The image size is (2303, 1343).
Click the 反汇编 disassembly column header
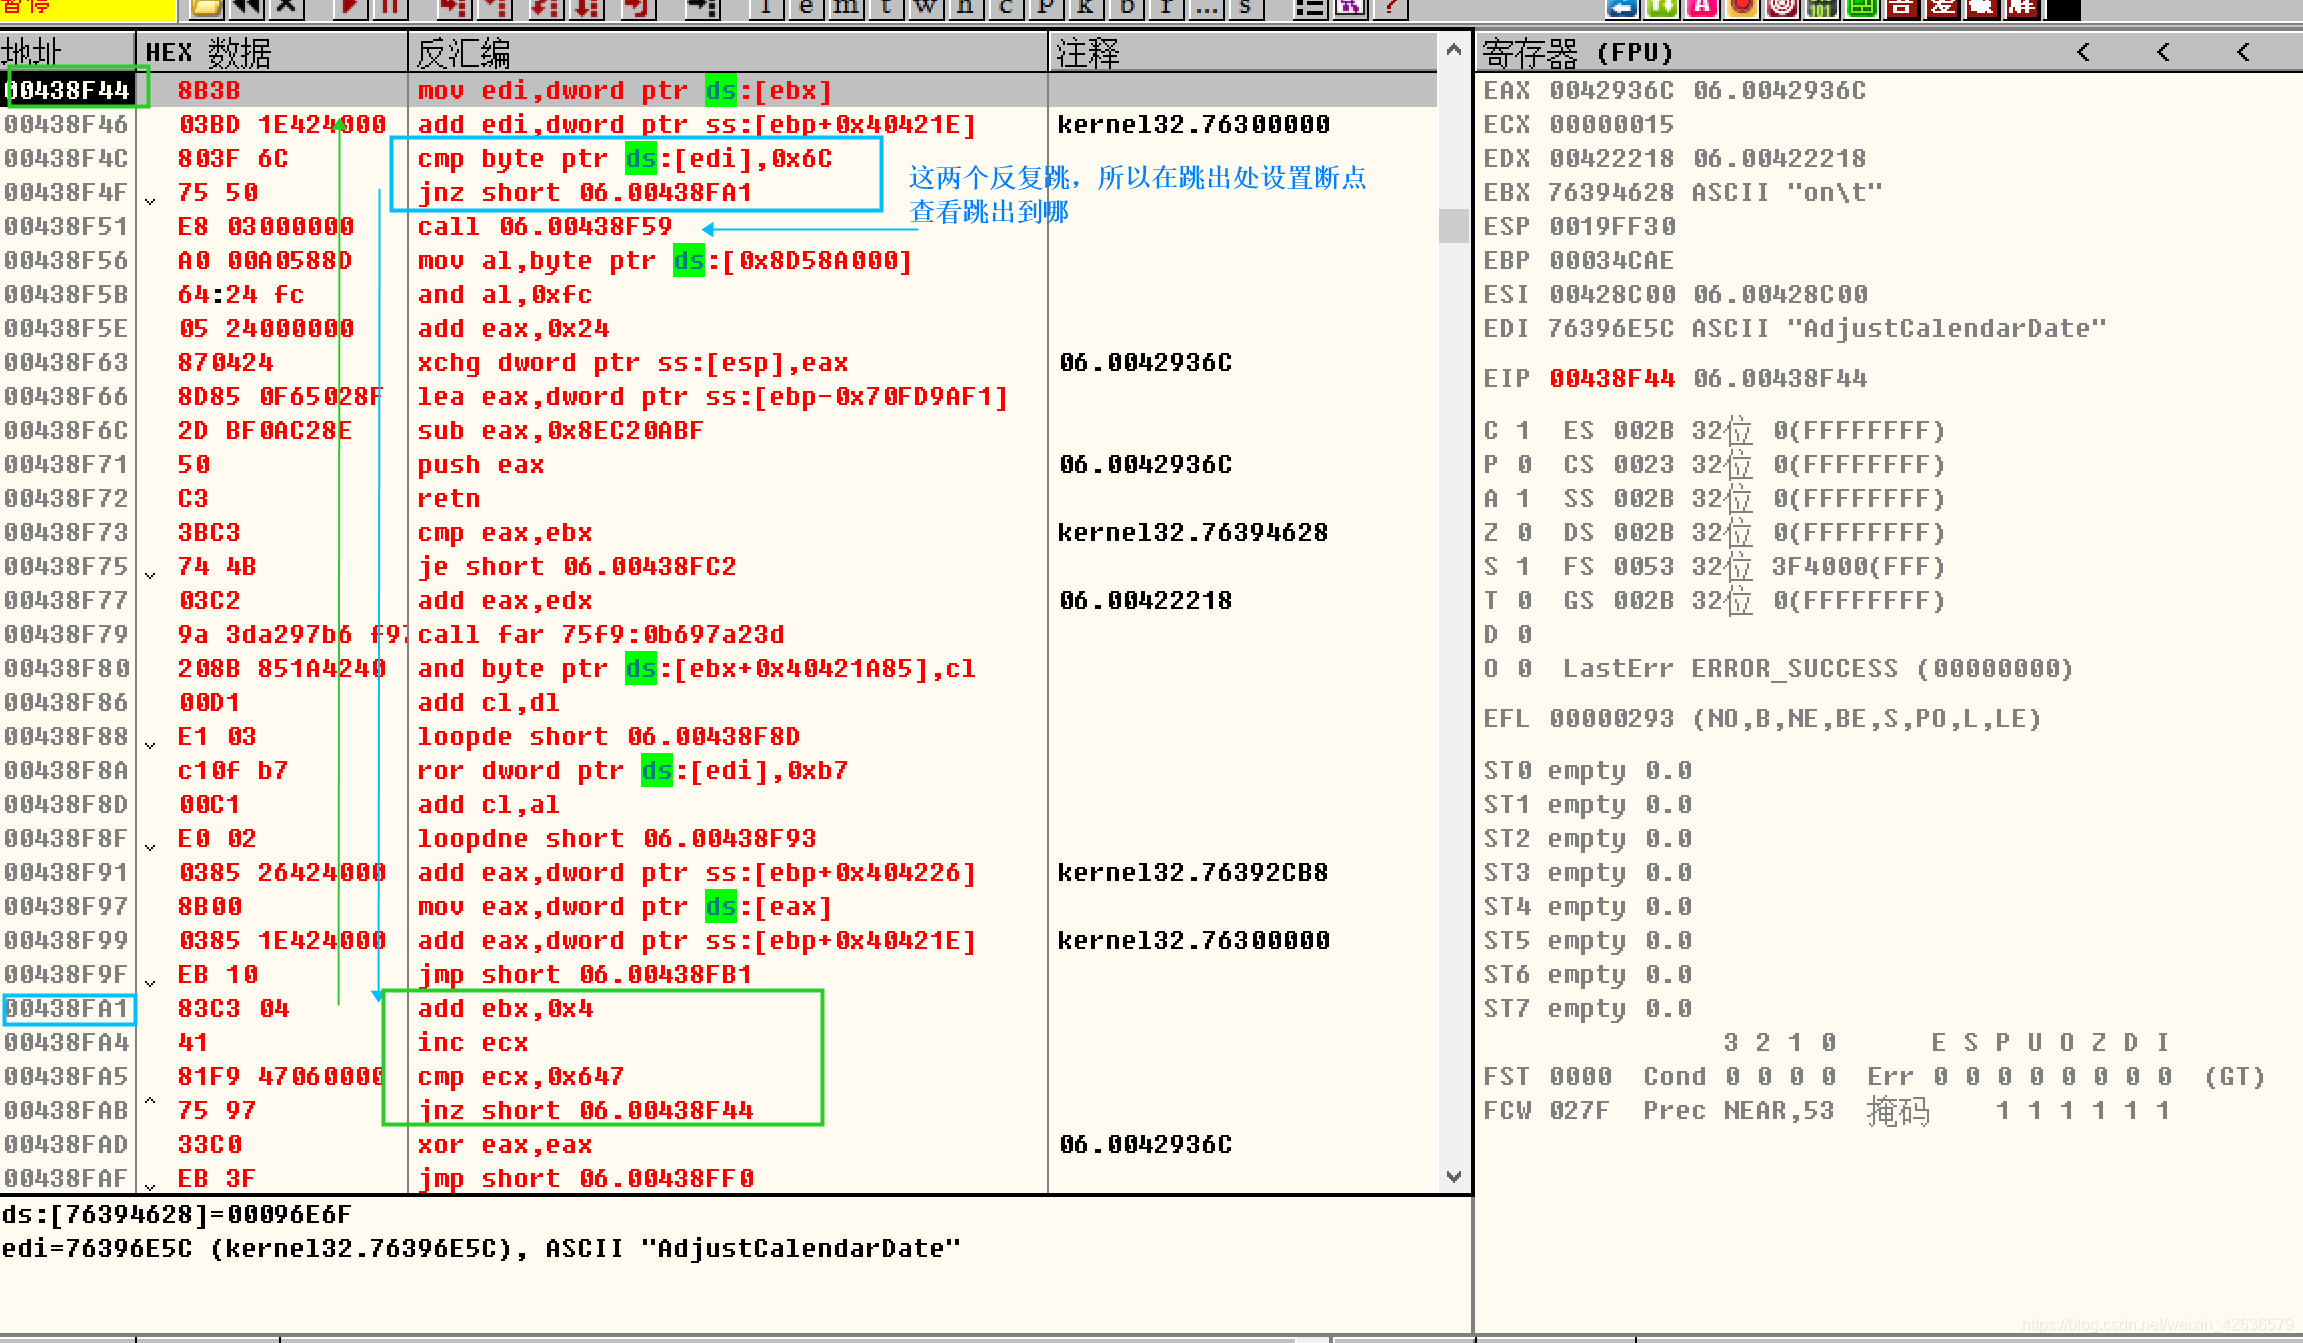[x=728, y=52]
